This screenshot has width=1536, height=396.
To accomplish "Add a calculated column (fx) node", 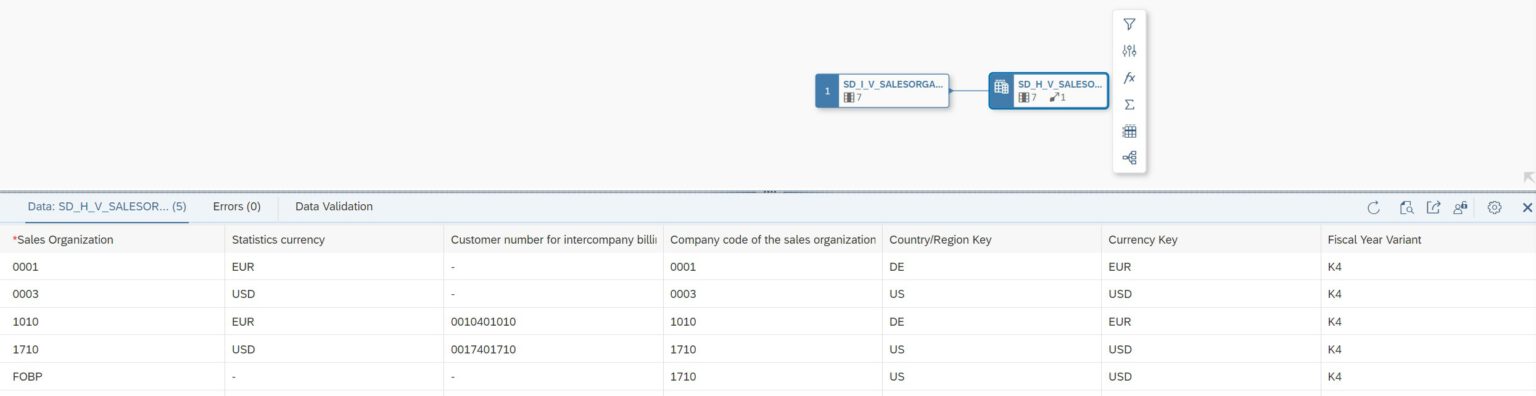I will coord(1129,77).
